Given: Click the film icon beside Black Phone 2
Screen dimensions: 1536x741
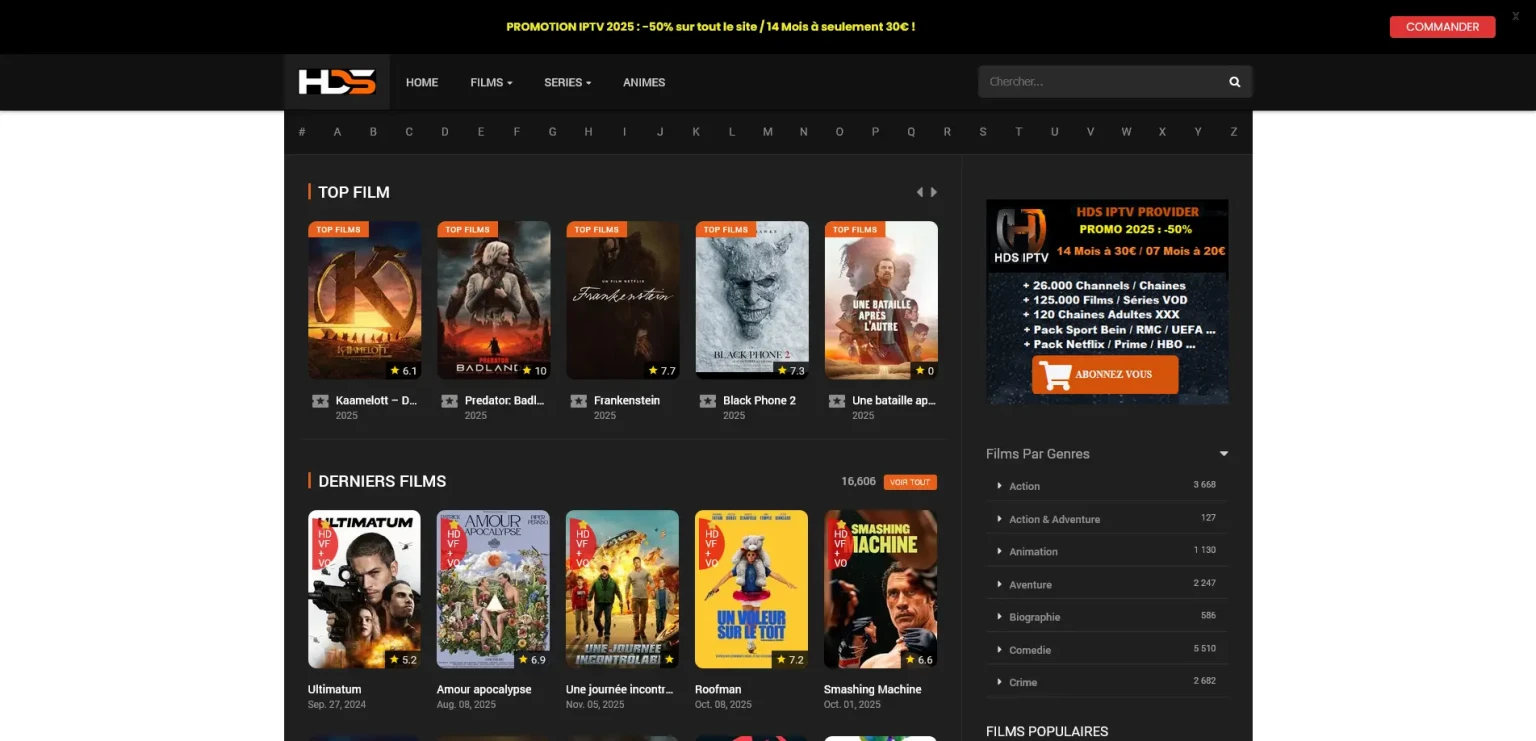Looking at the screenshot, I should pyautogui.click(x=707, y=401).
